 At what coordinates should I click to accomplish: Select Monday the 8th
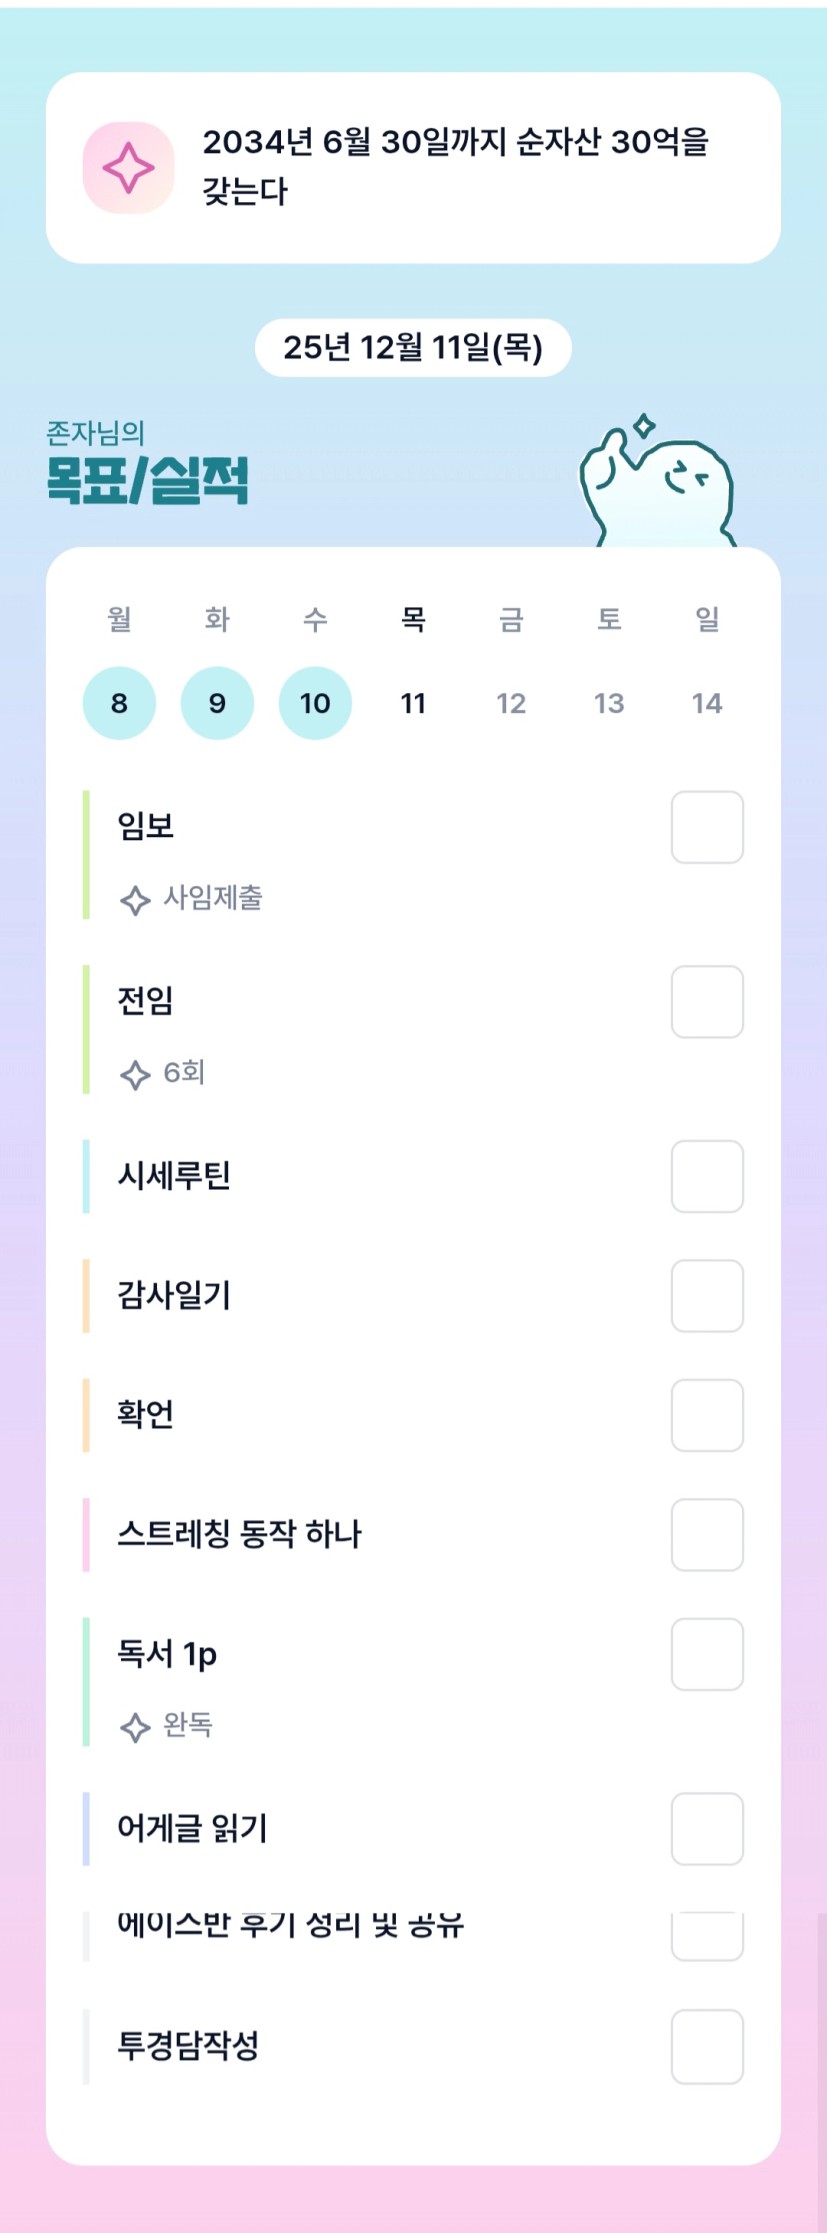(119, 703)
